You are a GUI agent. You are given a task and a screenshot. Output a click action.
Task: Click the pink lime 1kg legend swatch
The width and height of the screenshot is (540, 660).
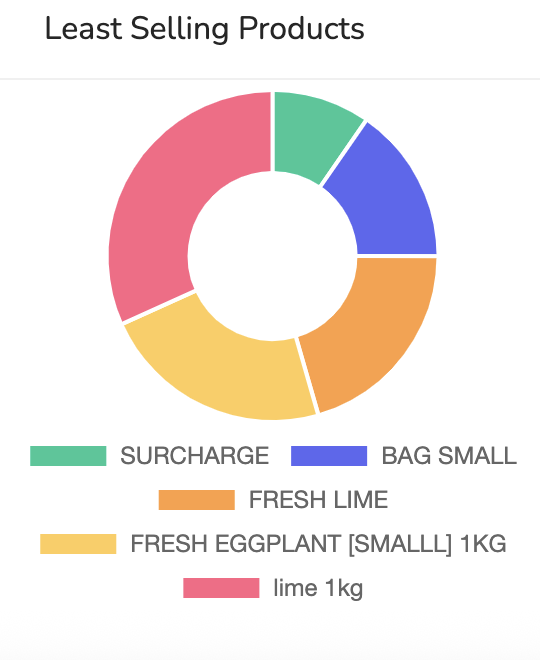coord(221,588)
